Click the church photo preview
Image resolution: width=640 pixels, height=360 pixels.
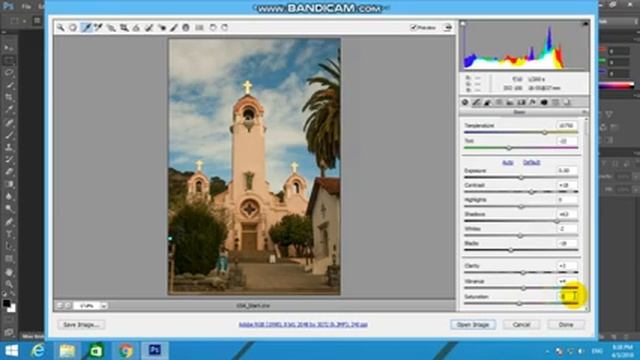pyautogui.click(x=254, y=167)
